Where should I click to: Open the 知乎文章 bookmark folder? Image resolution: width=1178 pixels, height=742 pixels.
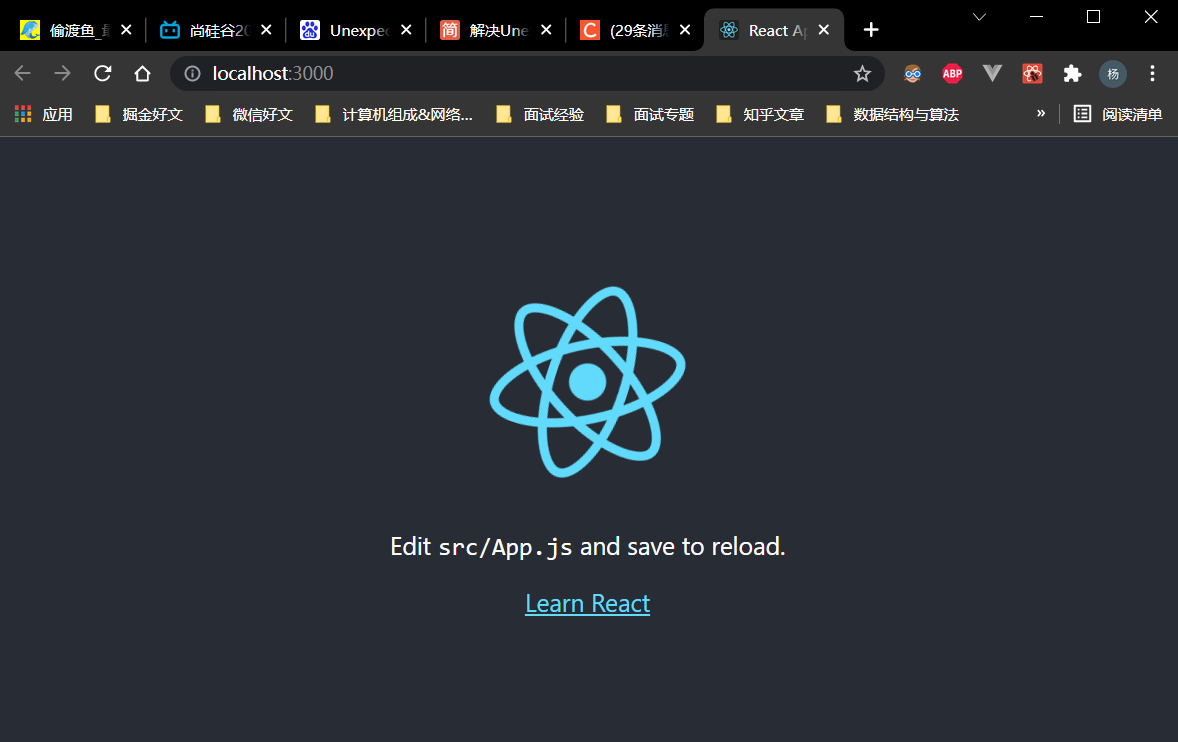point(760,114)
